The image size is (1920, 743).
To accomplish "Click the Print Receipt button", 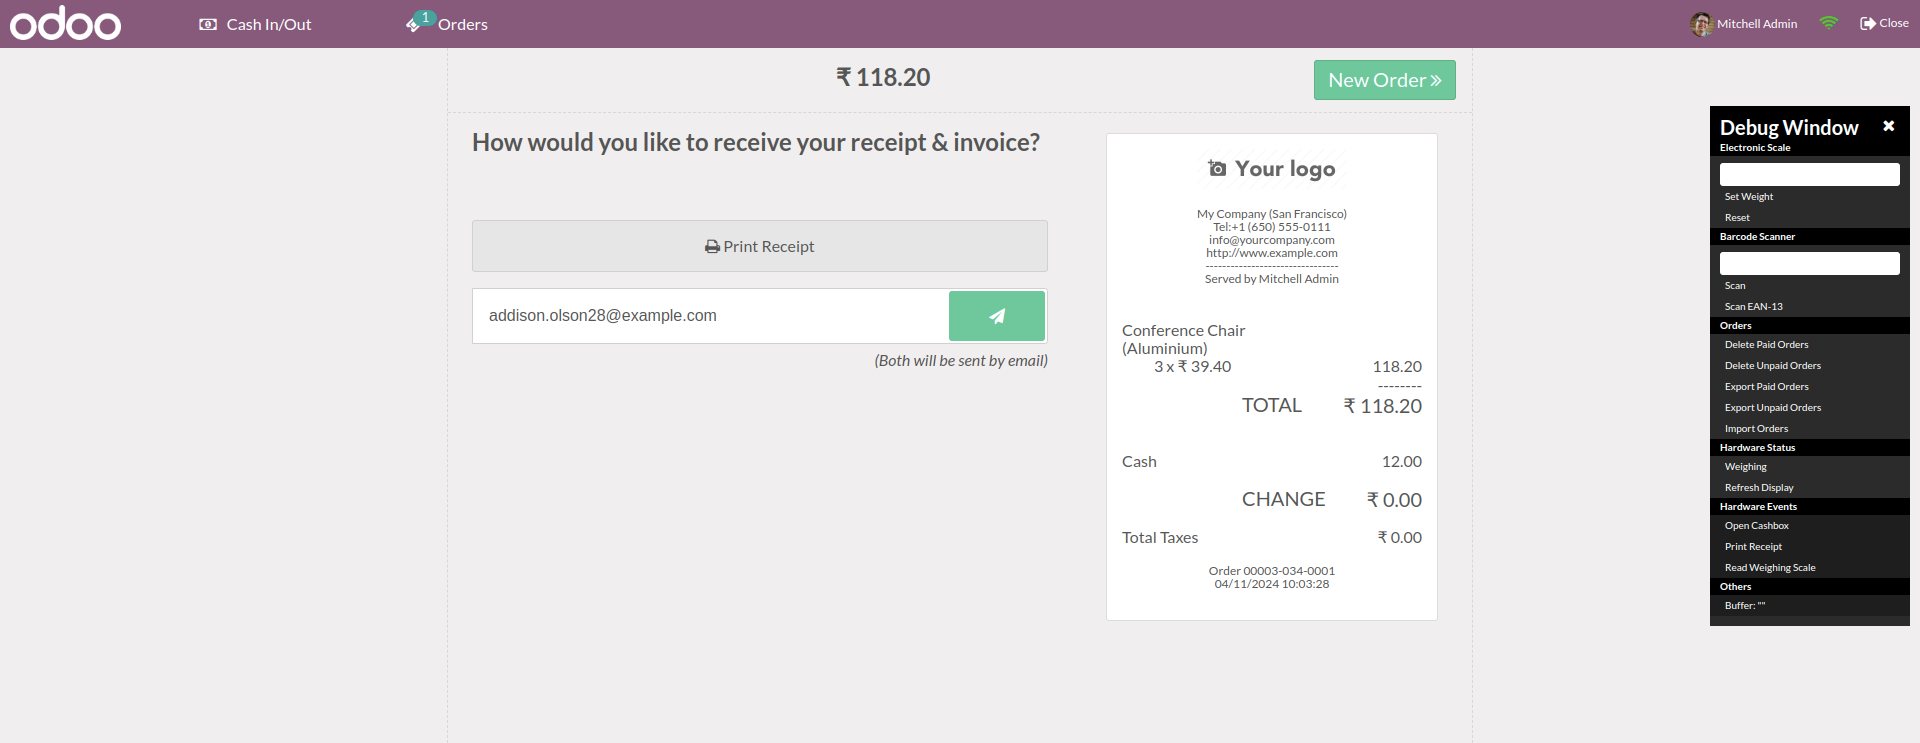I will (759, 246).
